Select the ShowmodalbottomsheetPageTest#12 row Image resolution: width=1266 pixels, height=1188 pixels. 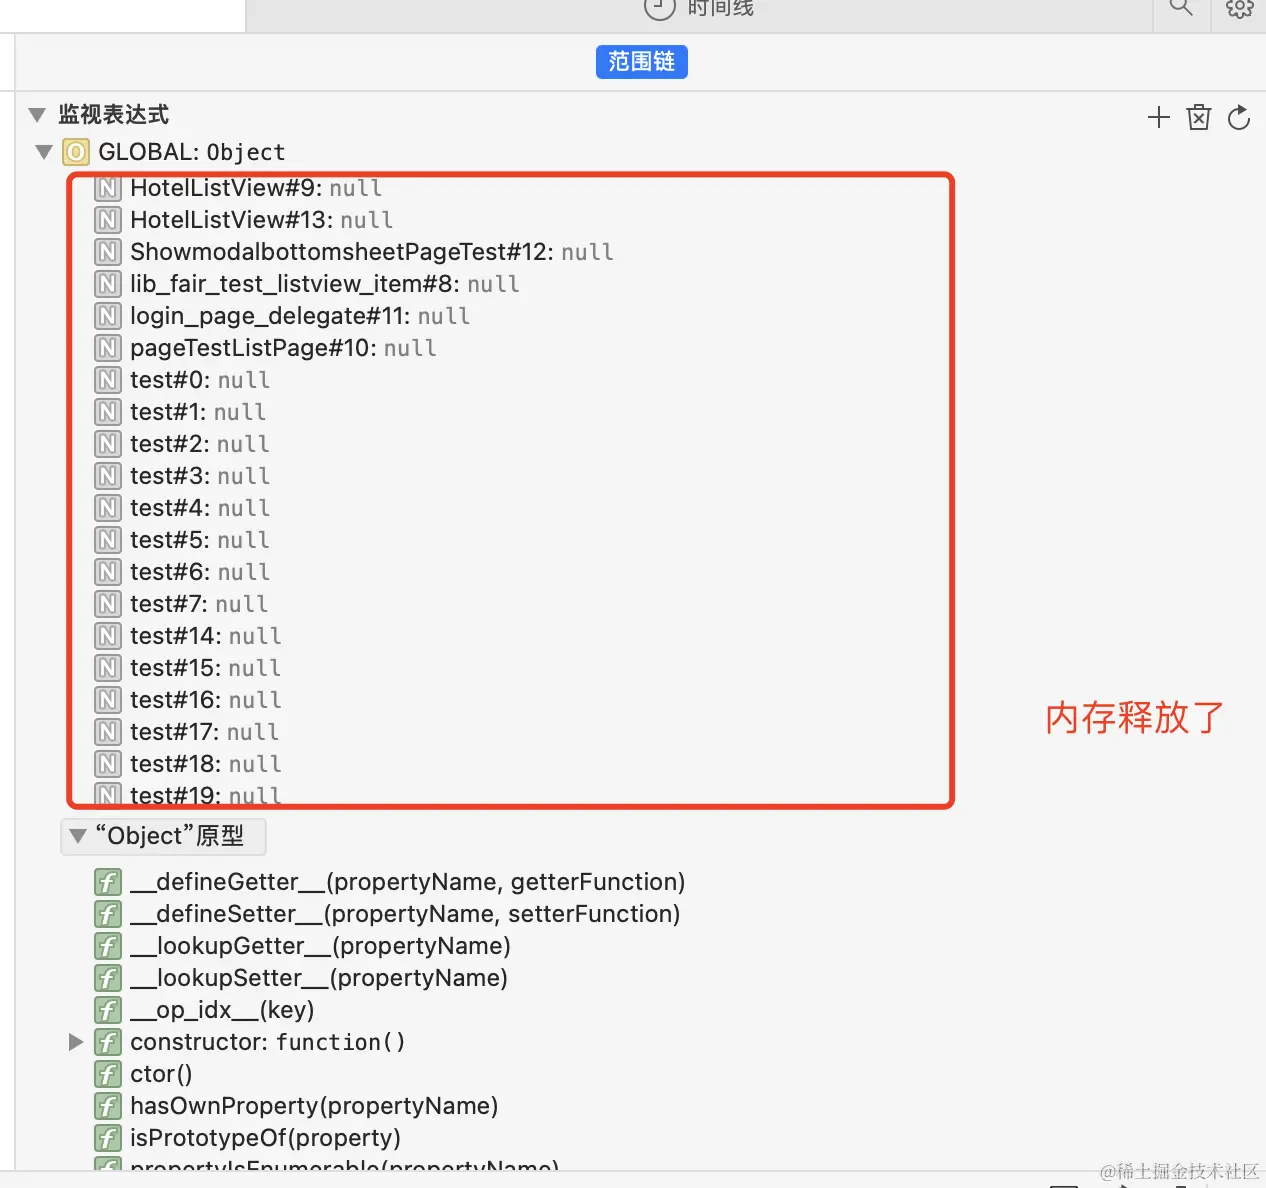pyautogui.click(x=354, y=252)
